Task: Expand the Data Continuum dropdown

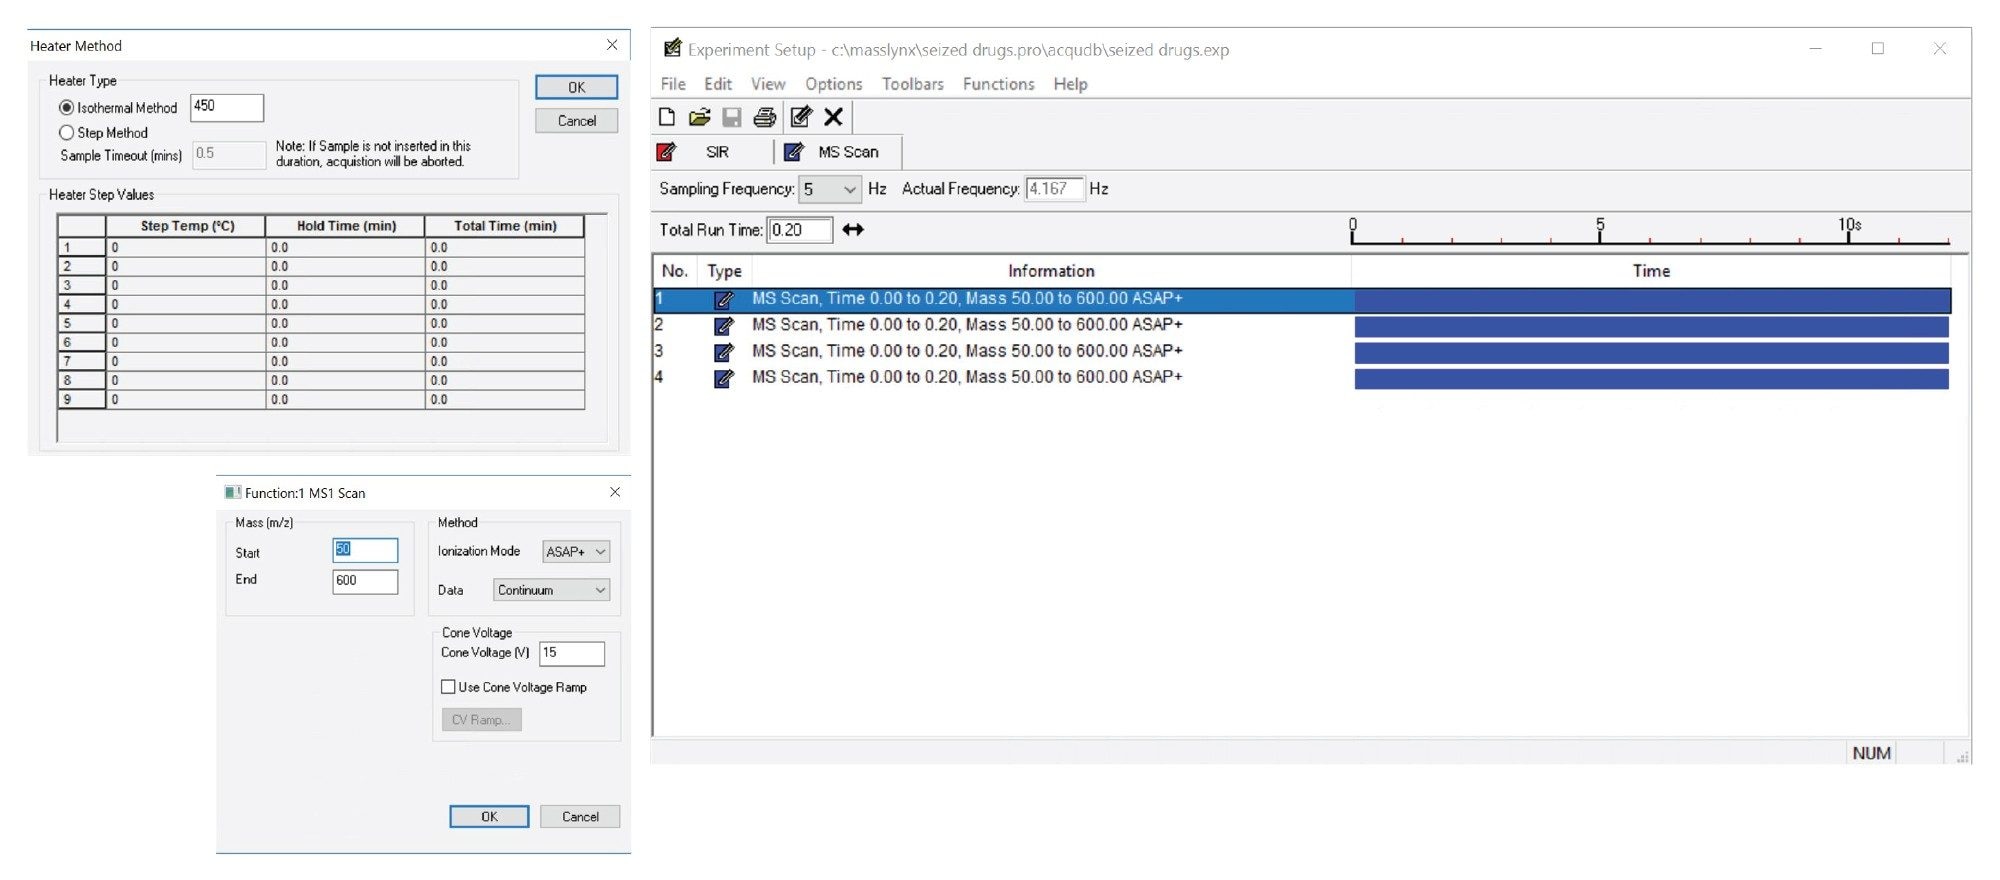Action: (551, 590)
